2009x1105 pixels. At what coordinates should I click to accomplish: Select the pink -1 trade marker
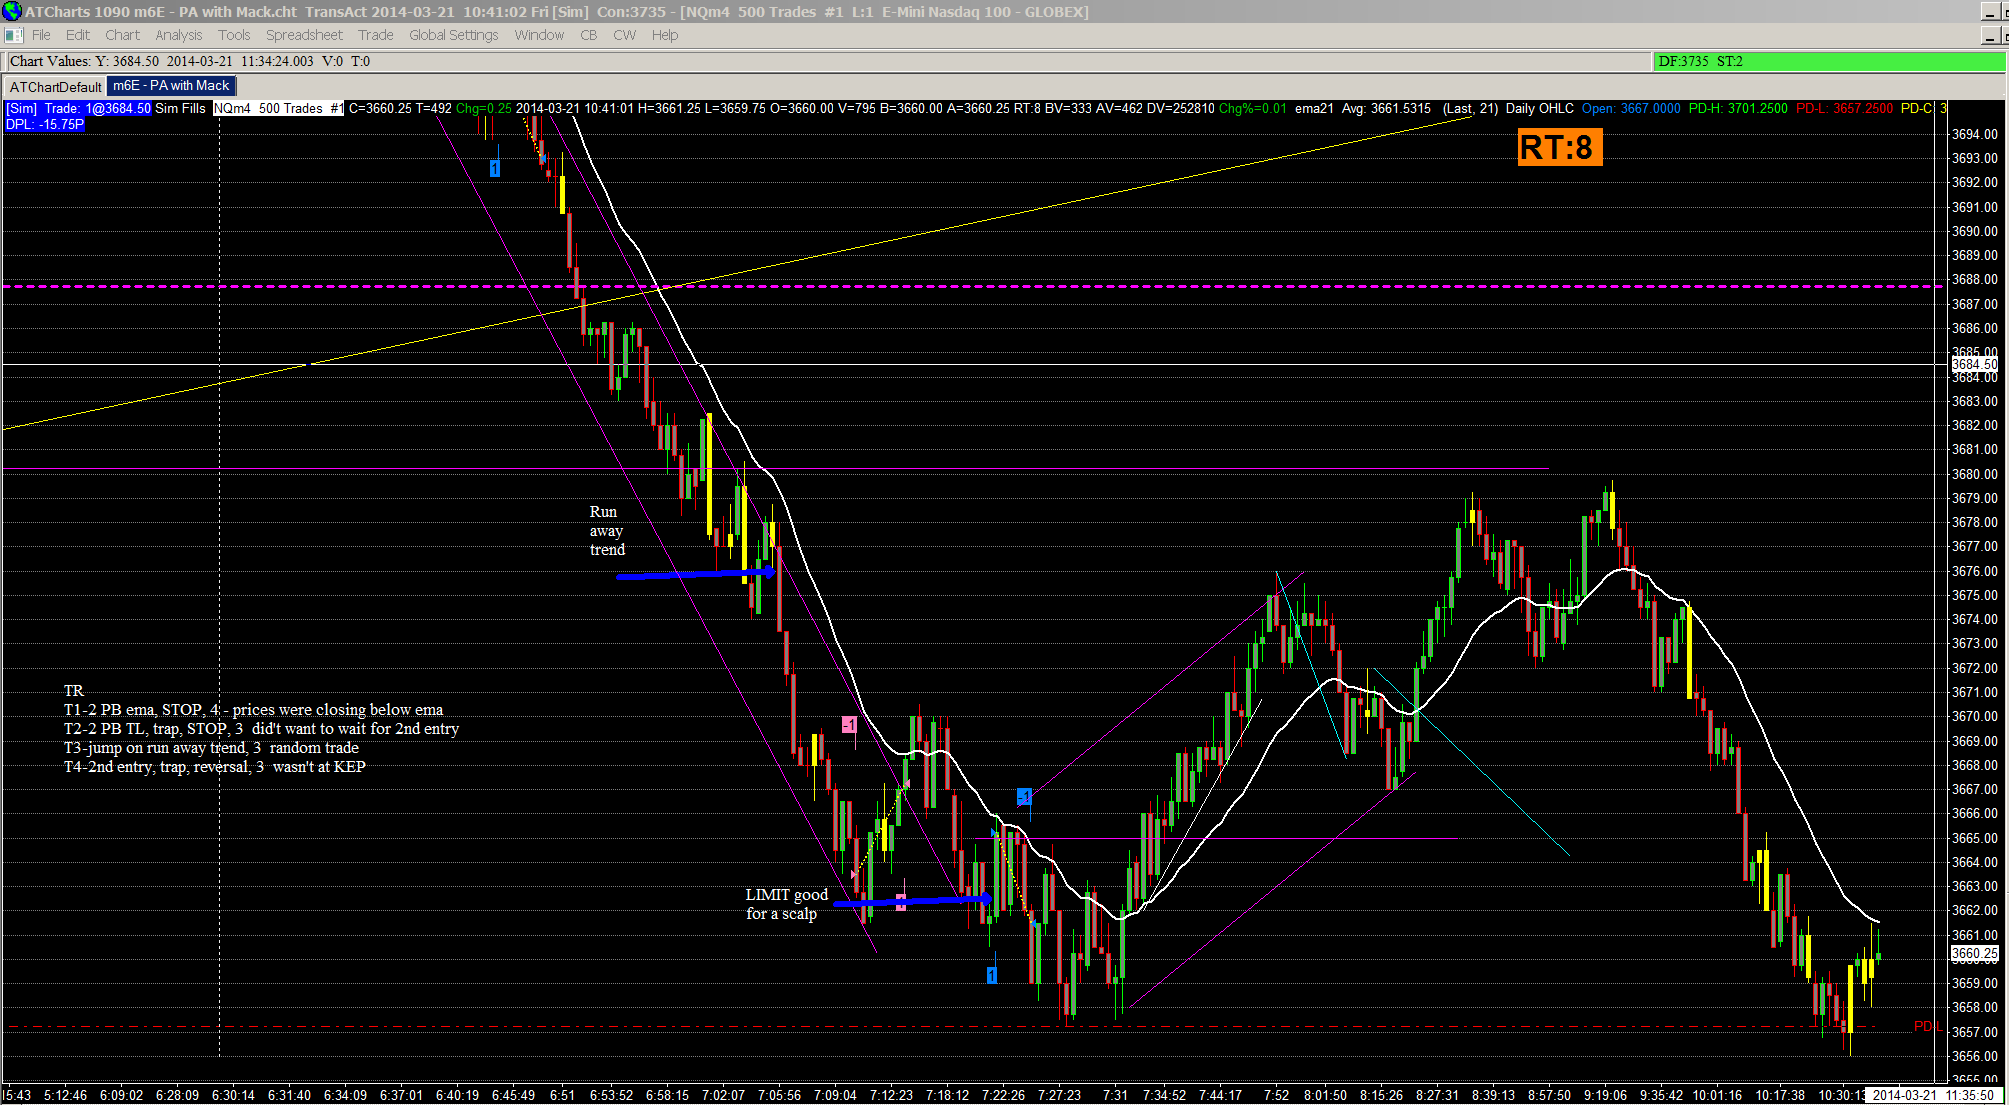[849, 724]
